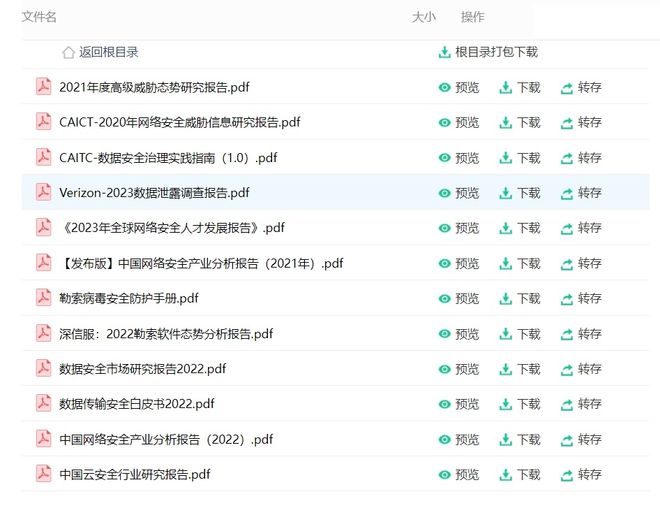Screen dimensions: 660x508
Task: Preview 【发布版】中国网络安全产业分析报告（2021年）.pdf
Action: tap(459, 263)
